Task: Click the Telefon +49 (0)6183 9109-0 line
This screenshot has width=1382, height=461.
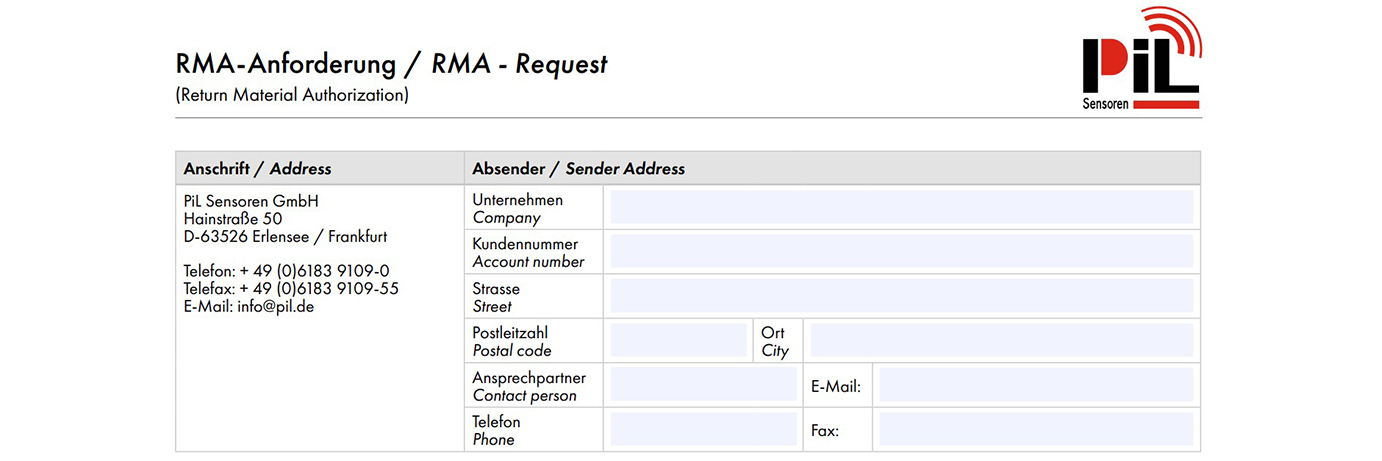Action: (286, 271)
